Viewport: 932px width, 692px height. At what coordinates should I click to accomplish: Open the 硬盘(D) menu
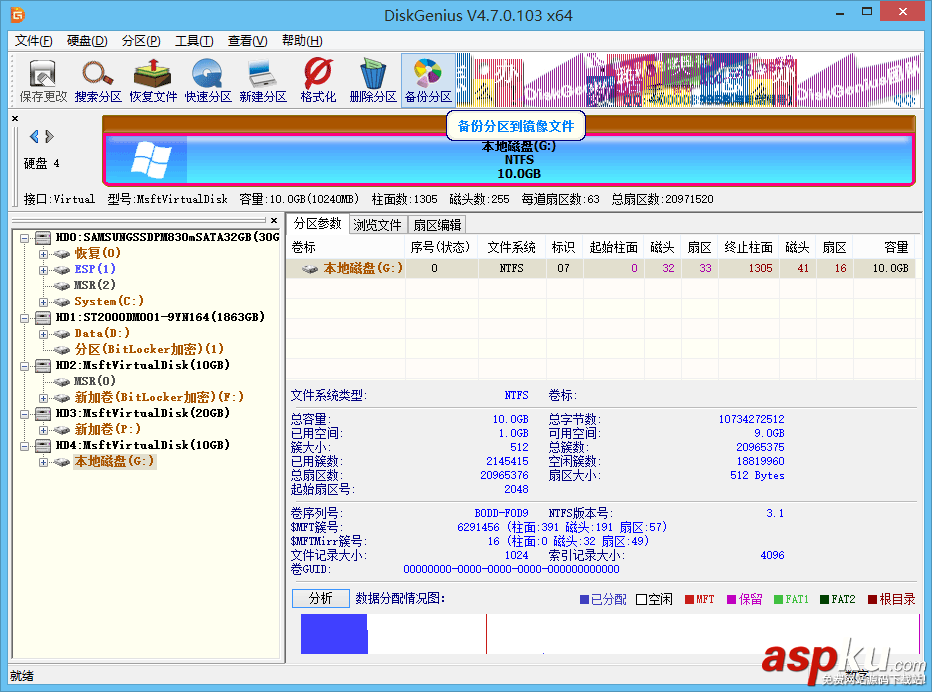pyautogui.click(x=88, y=41)
